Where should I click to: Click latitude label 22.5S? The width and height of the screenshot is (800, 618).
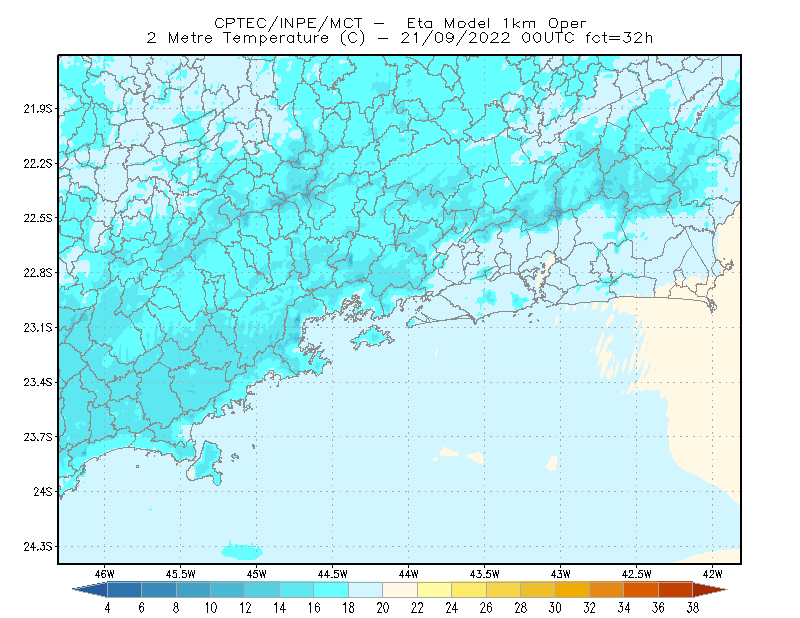[37, 218]
